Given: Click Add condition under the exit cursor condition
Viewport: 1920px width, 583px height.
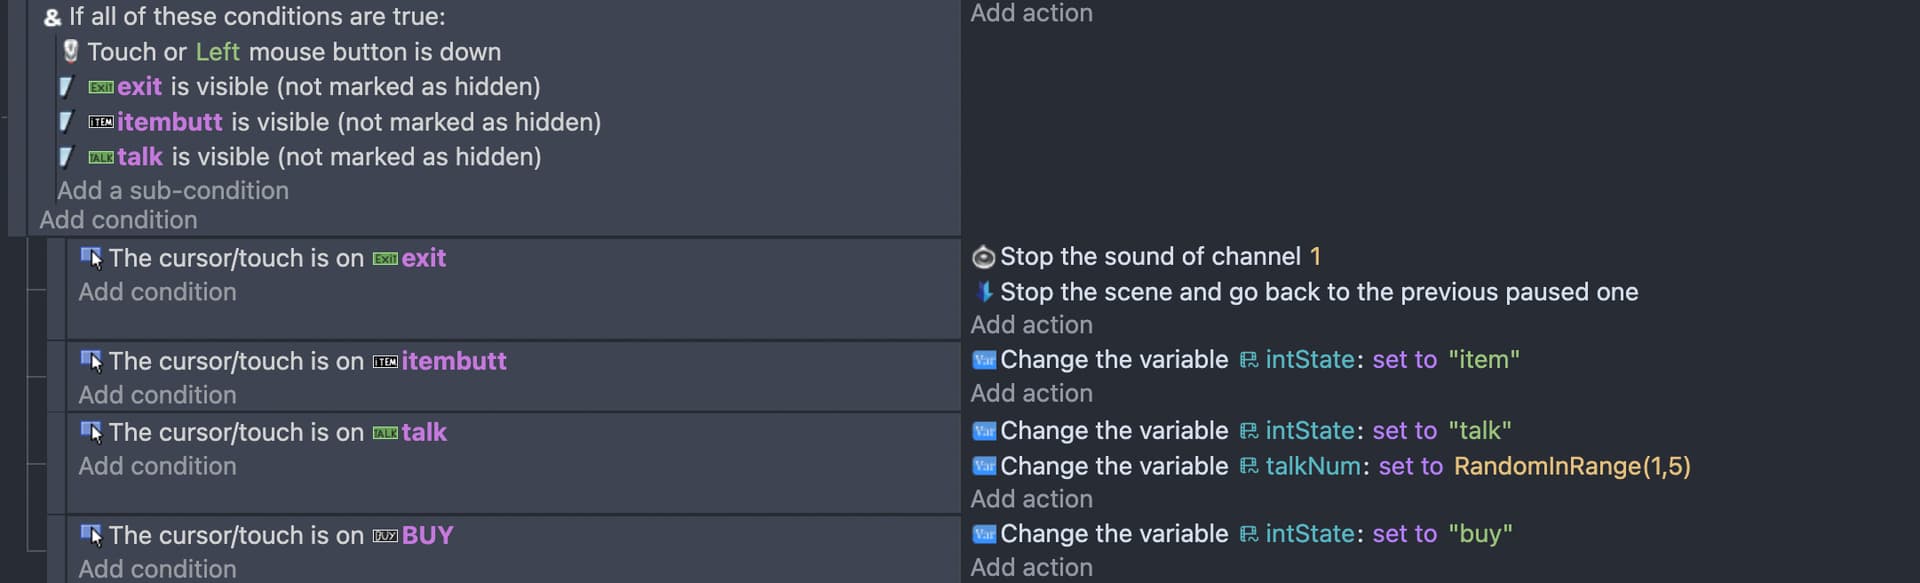Looking at the screenshot, I should [x=158, y=292].
